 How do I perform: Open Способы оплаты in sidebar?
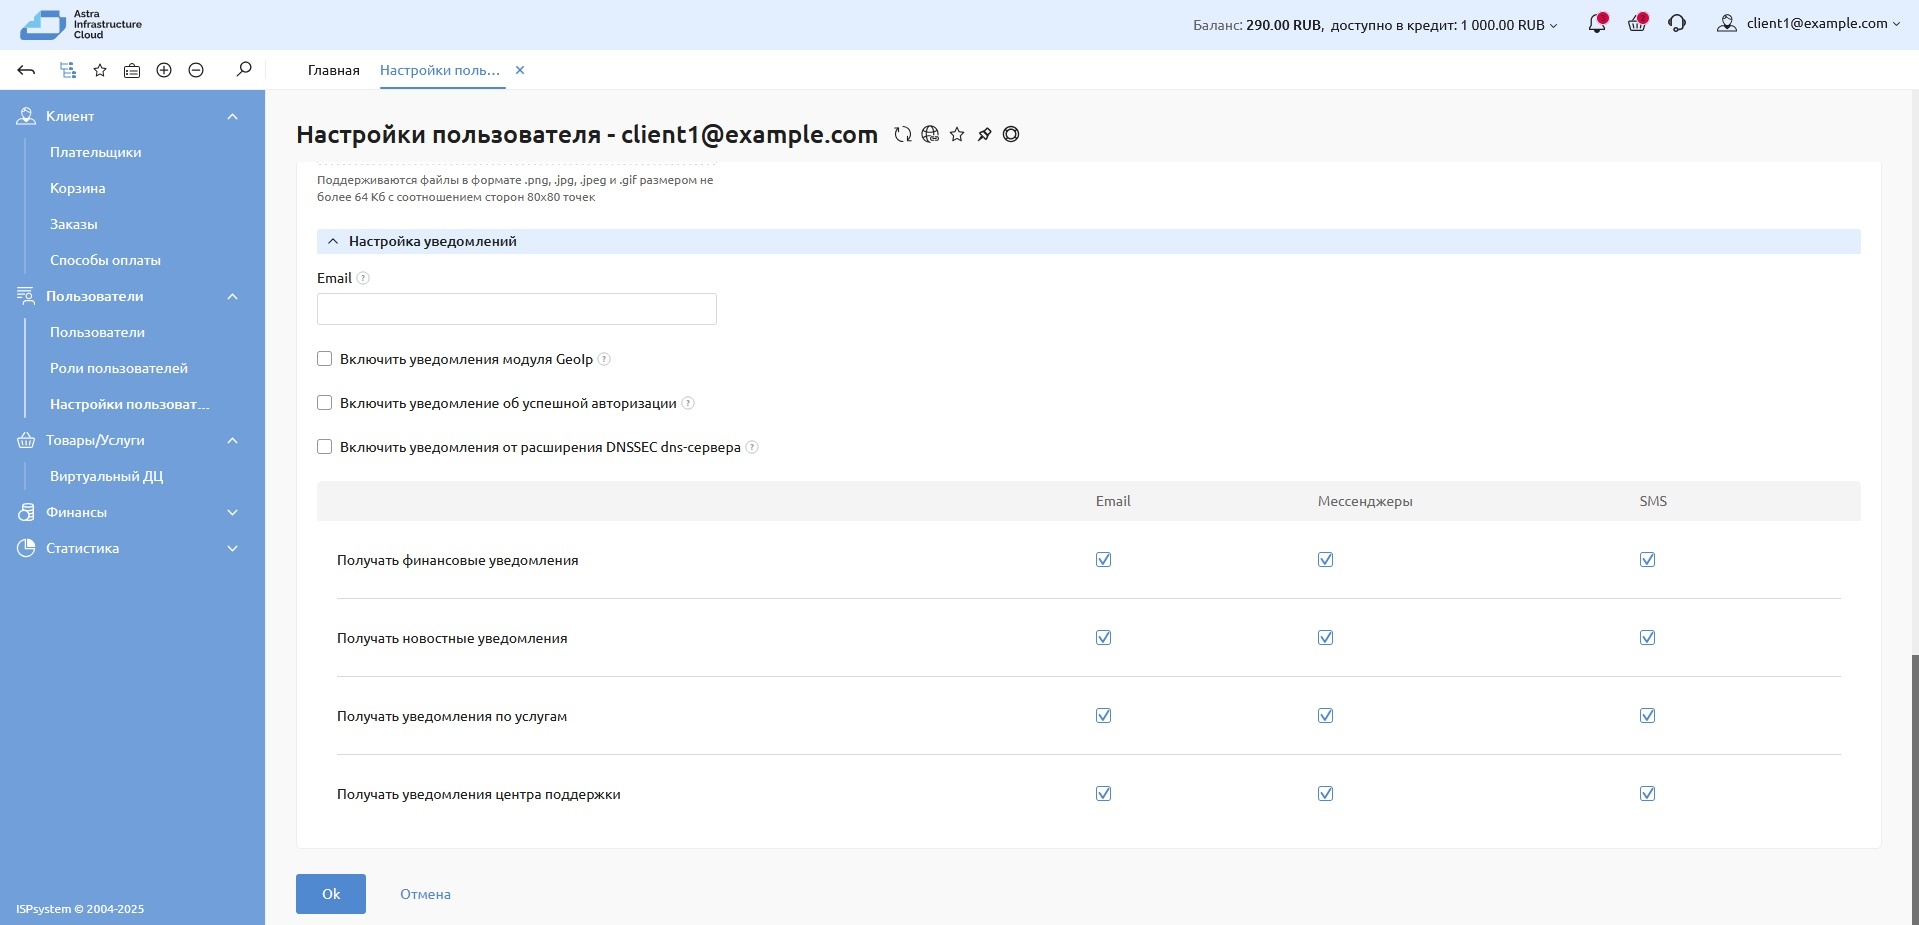105,260
